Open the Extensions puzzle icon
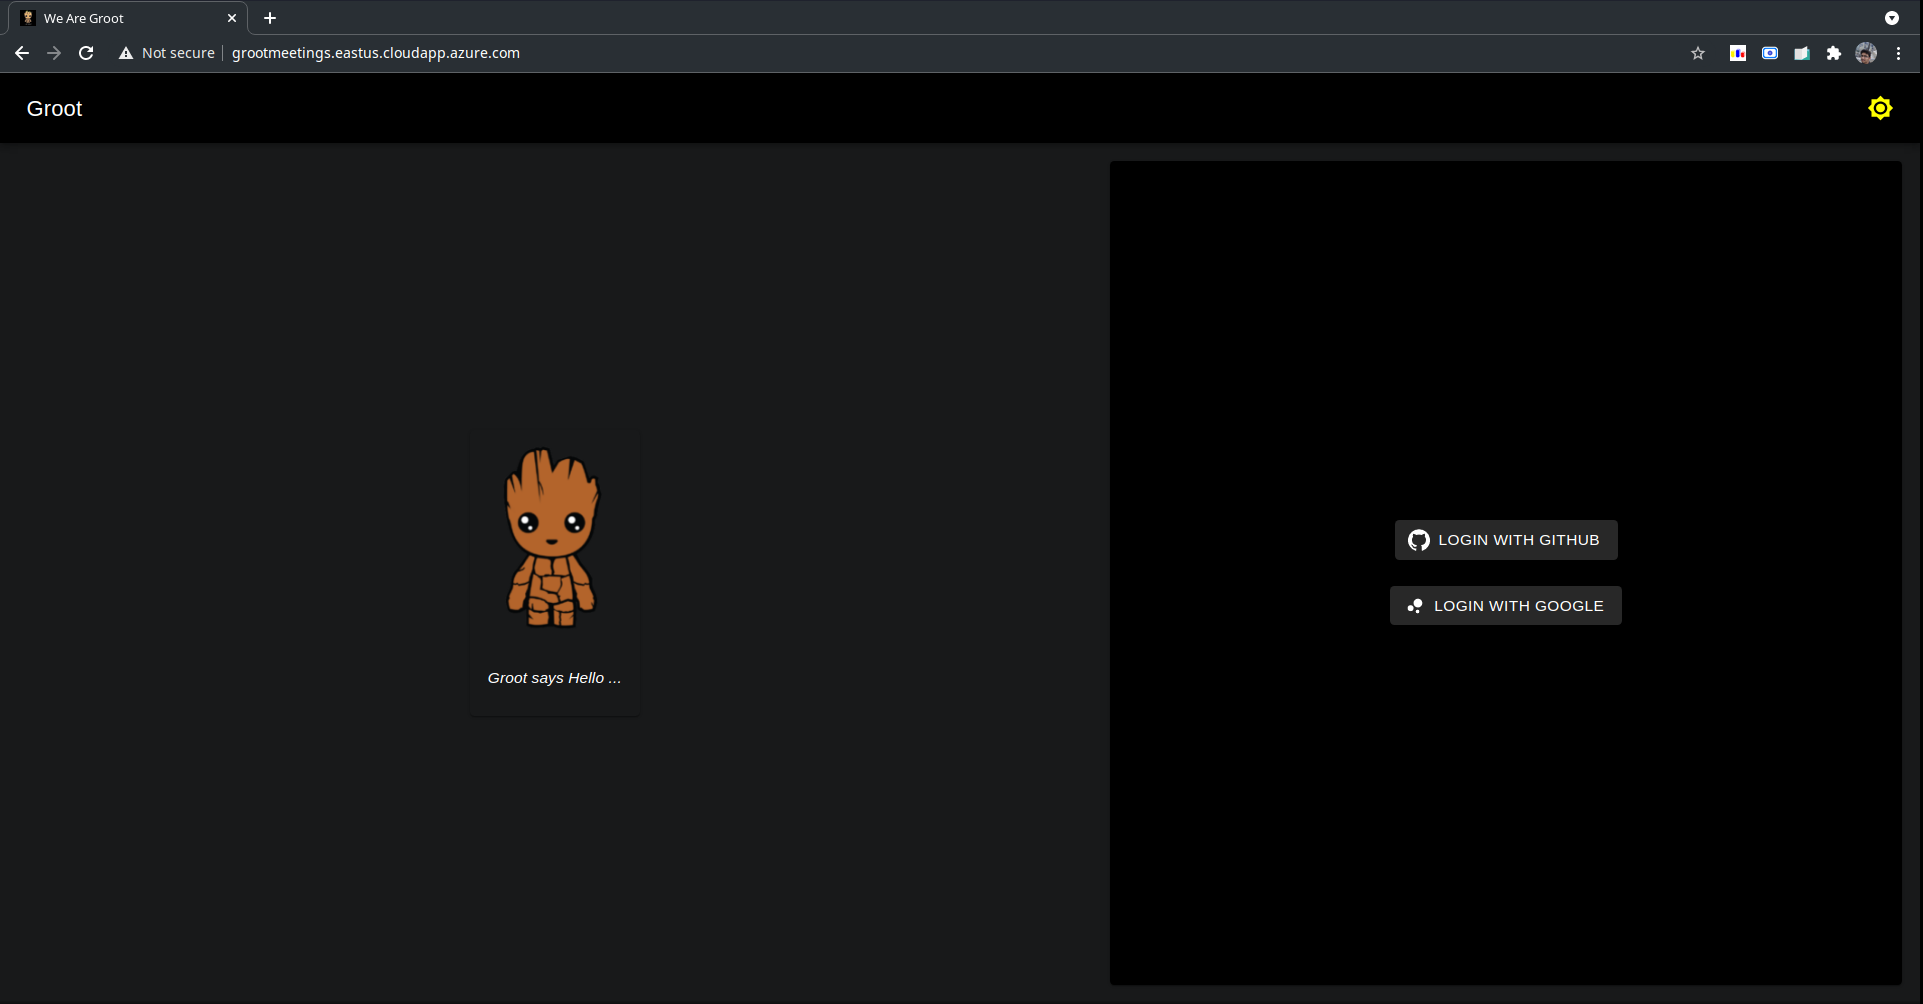This screenshot has width=1923, height=1004. click(1834, 53)
